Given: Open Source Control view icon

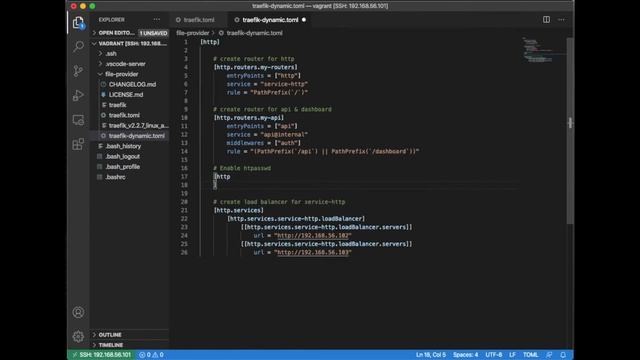Looking at the screenshot, I should [x=78, y=71].
